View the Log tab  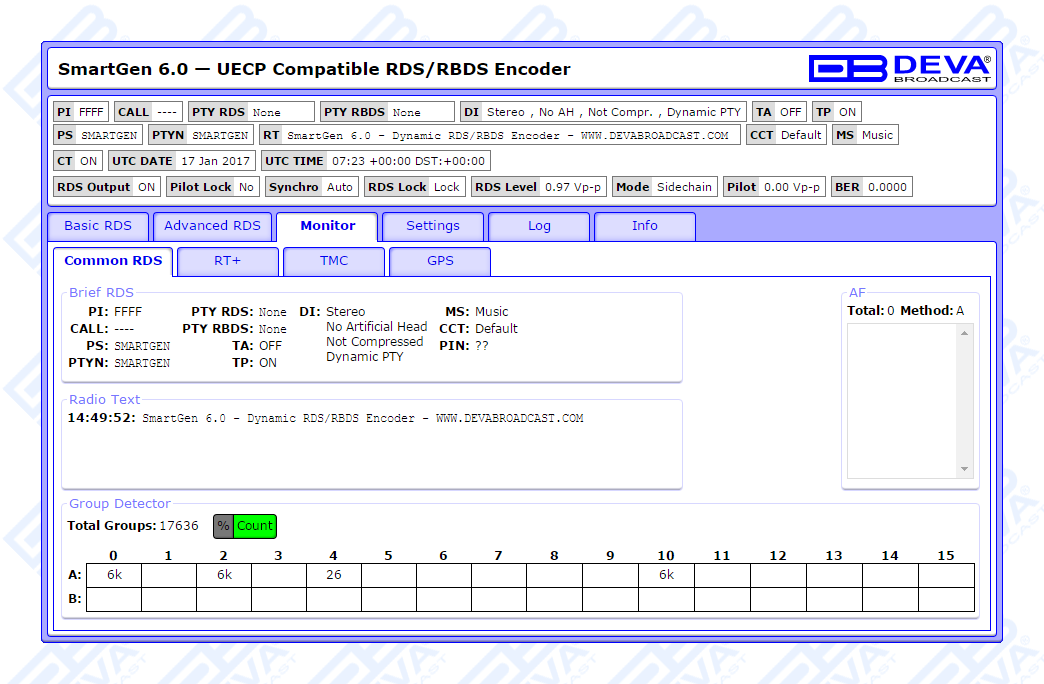(x=539, y=226)
